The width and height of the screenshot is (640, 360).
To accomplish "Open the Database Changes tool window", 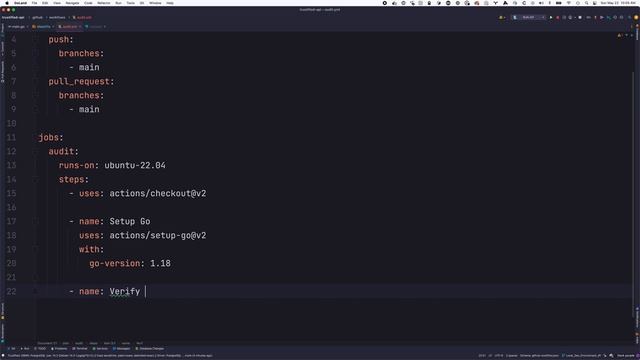I will 150,349.
